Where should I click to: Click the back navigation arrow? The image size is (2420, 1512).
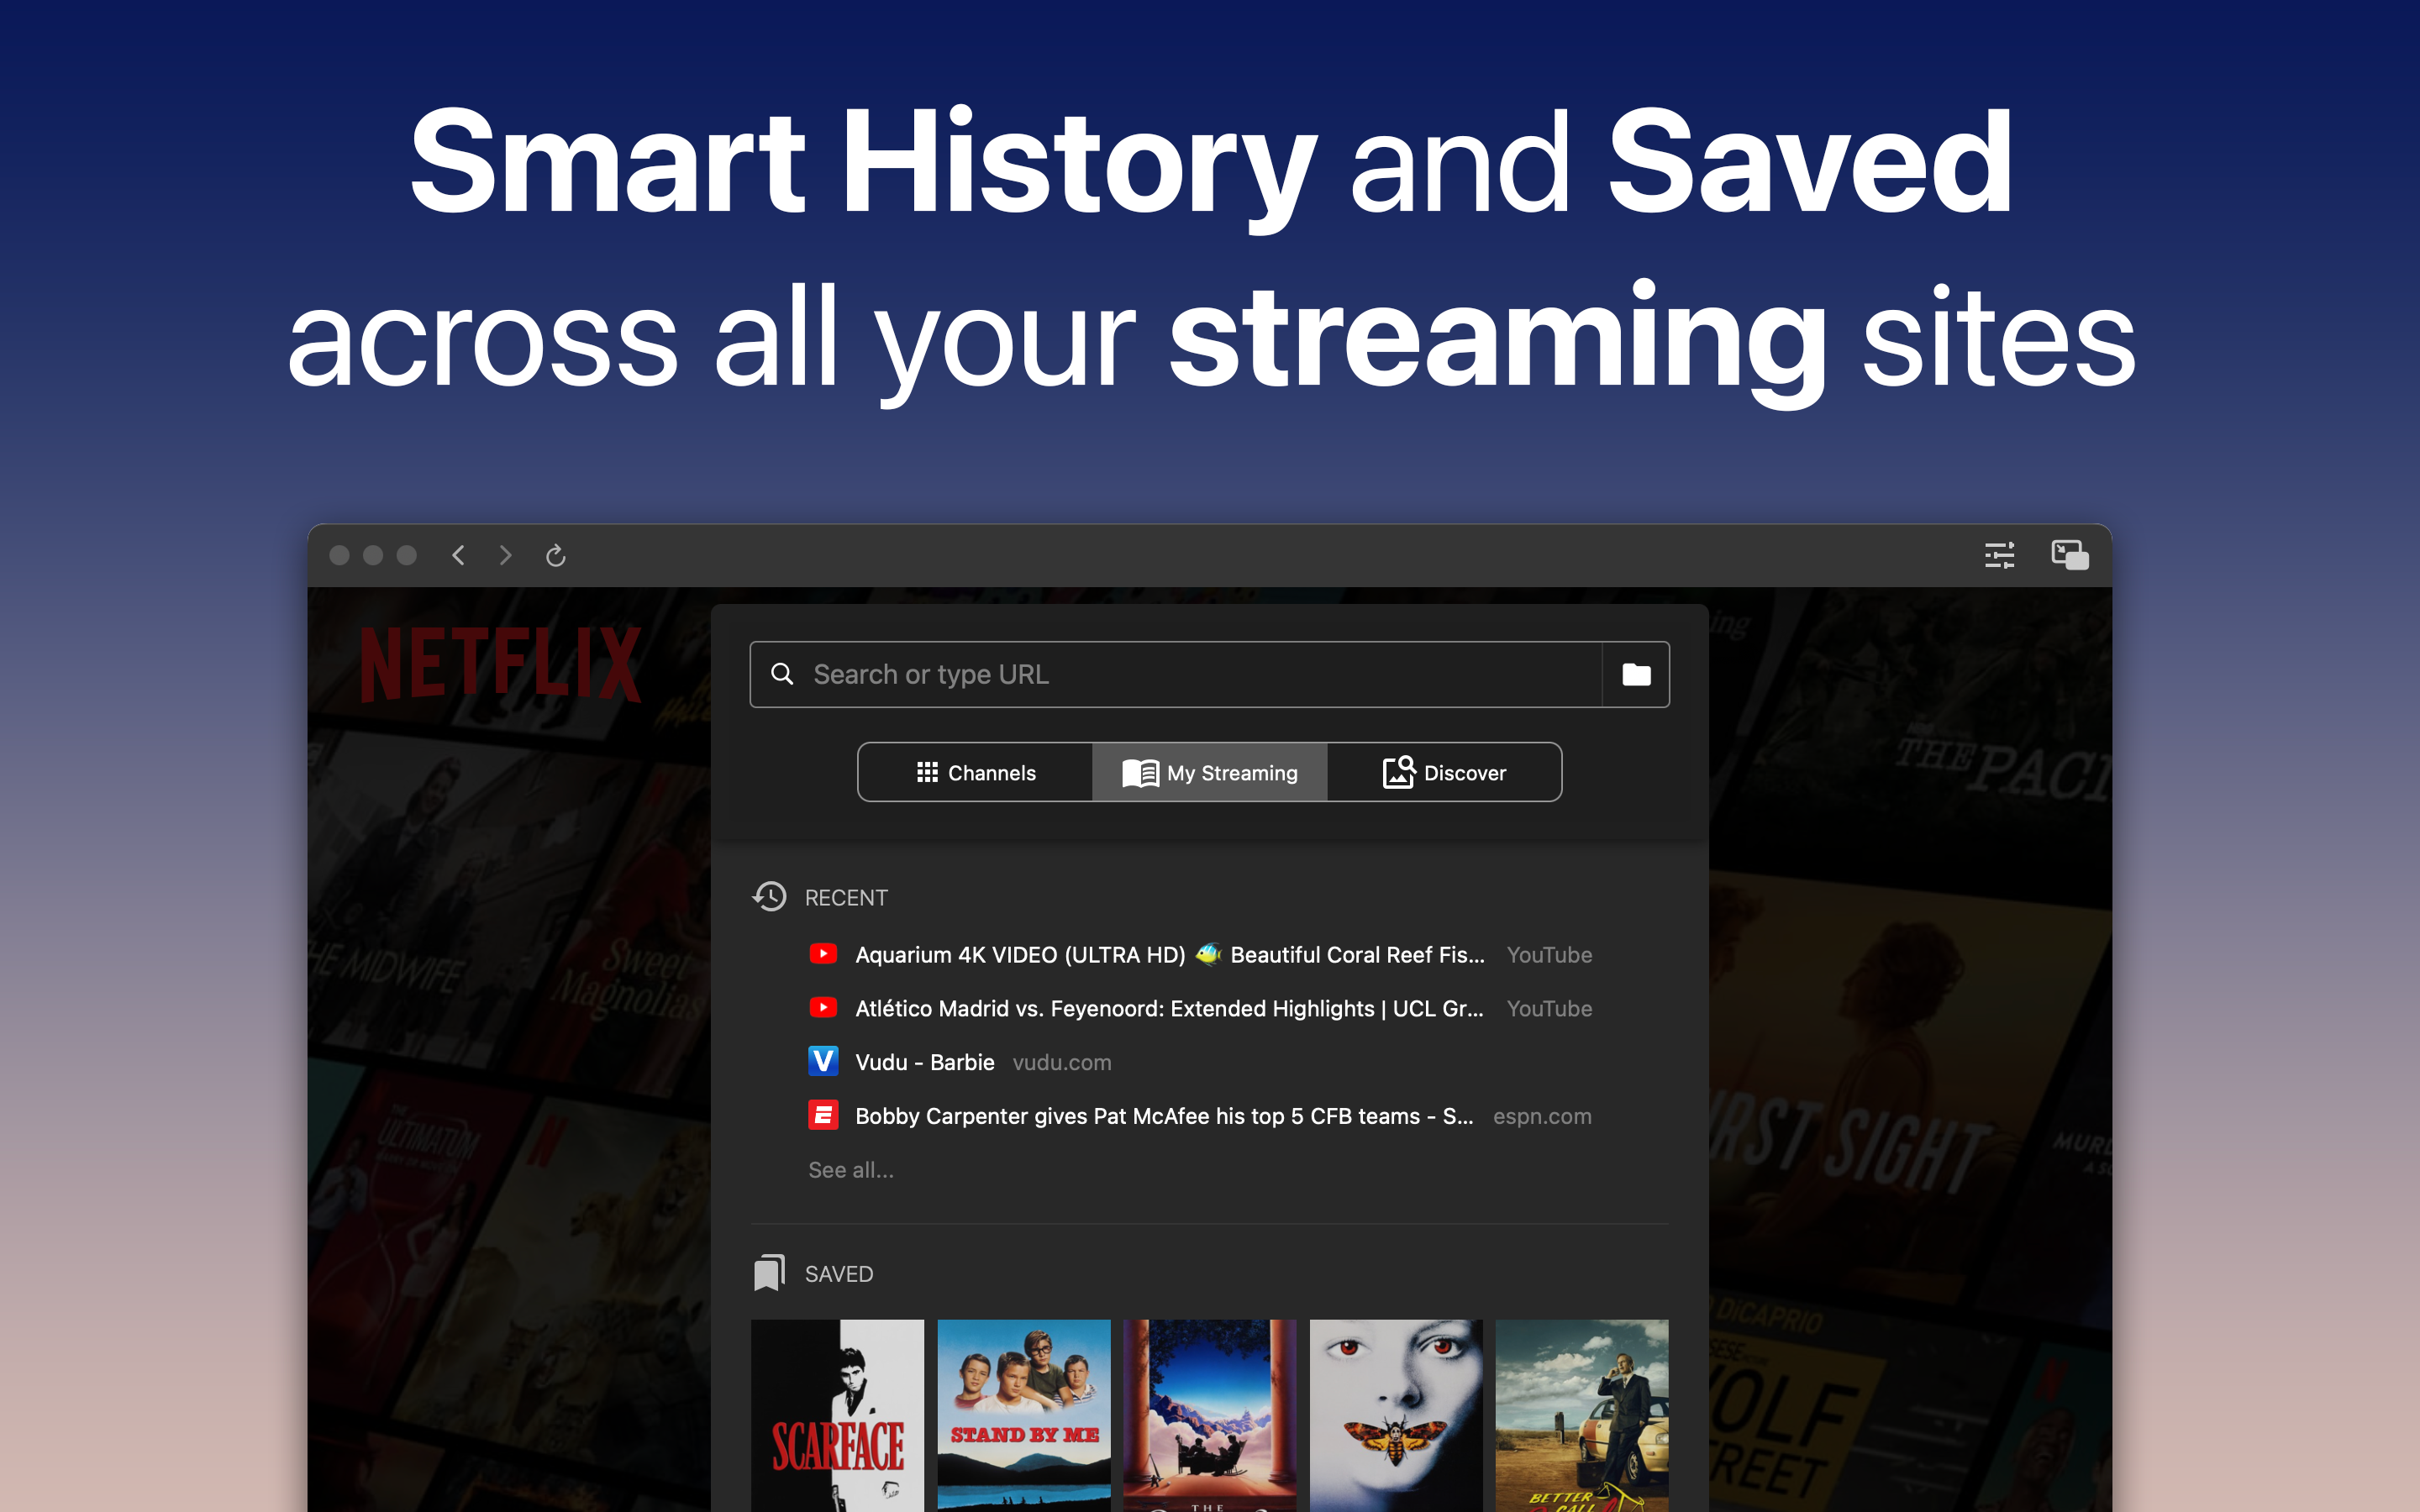pyautogui.click(x=458, y=555)
